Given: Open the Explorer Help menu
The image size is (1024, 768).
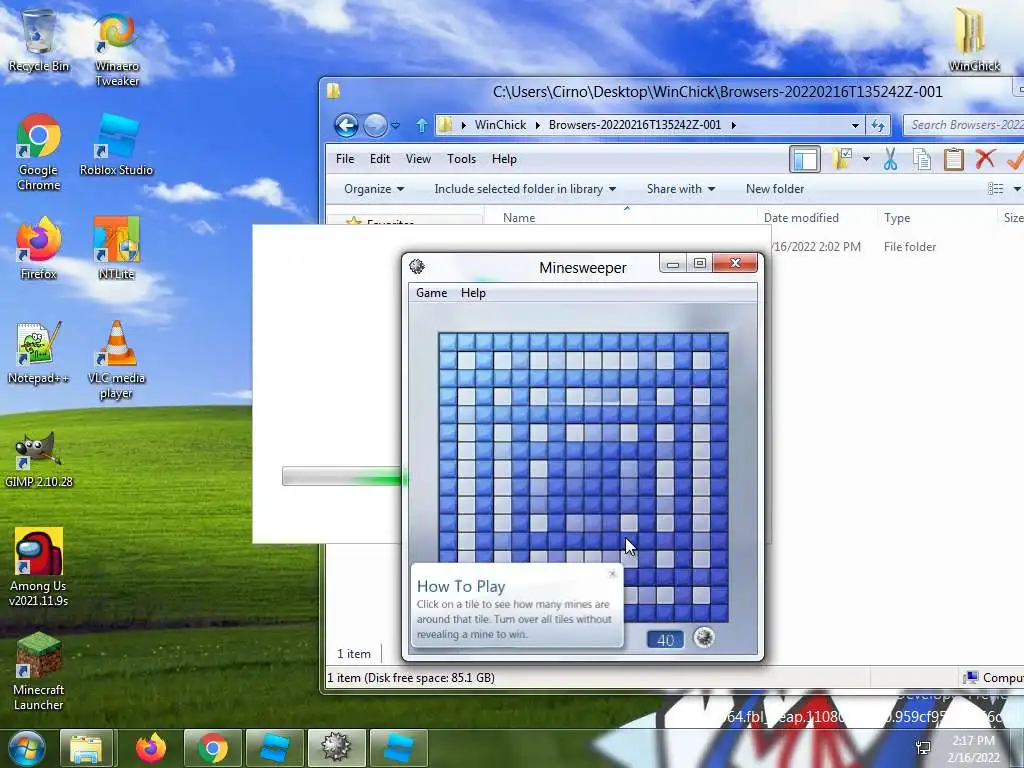Looking at the screenshot, I should 504,159.
